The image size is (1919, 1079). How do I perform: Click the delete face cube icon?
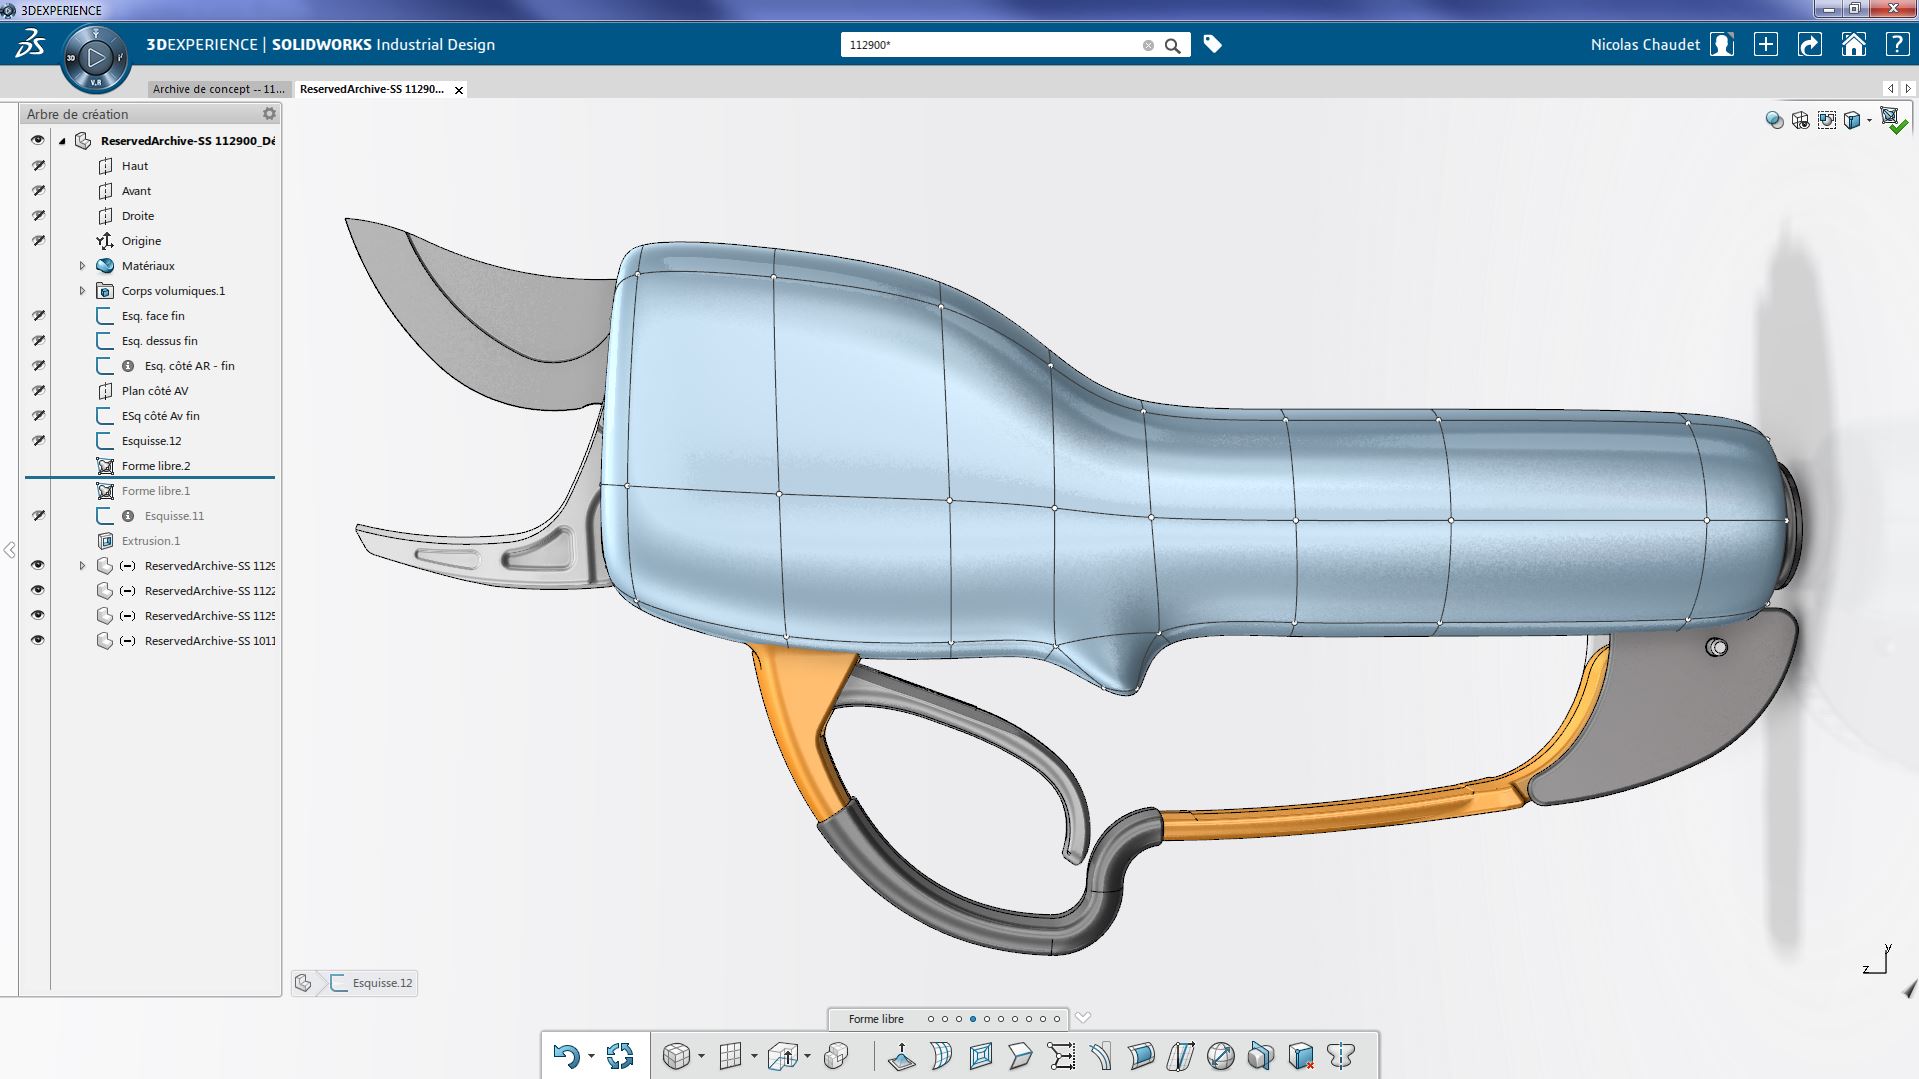[1301, 1056]
